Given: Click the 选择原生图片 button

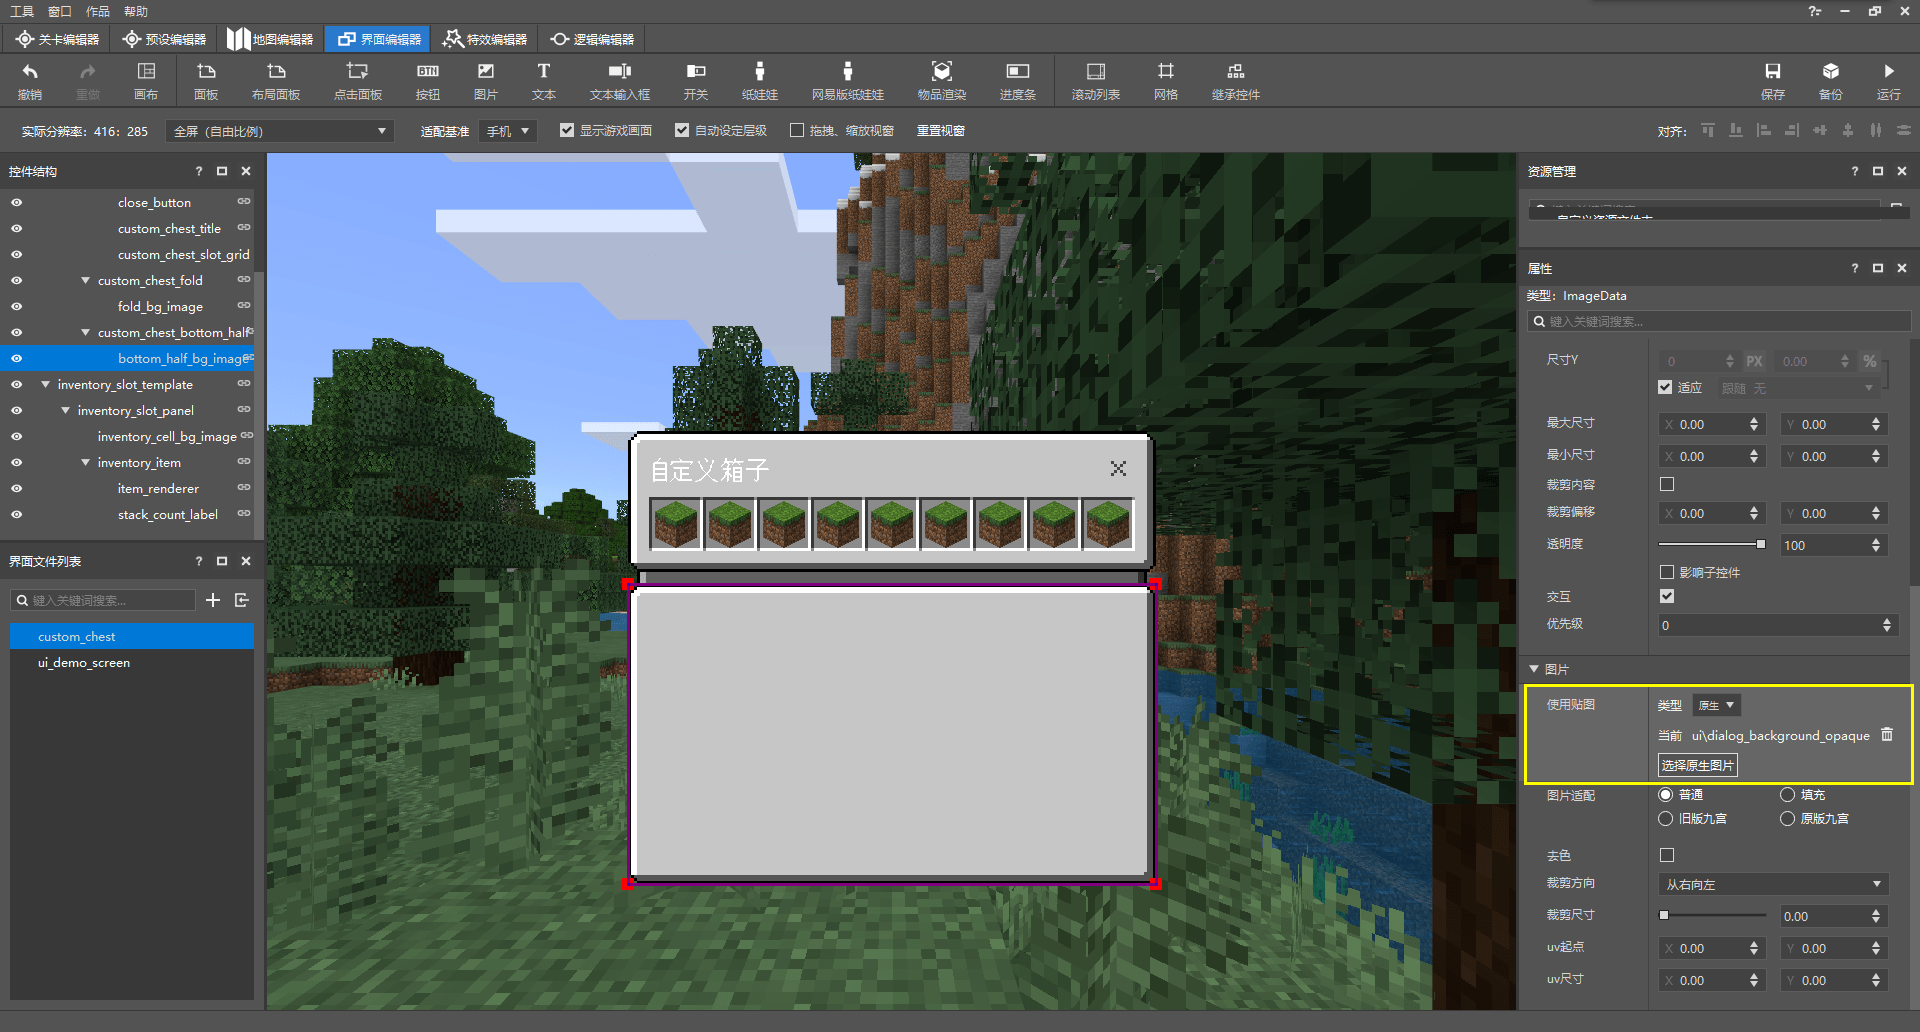Looking at the screenshot, I should [1698, 765].
